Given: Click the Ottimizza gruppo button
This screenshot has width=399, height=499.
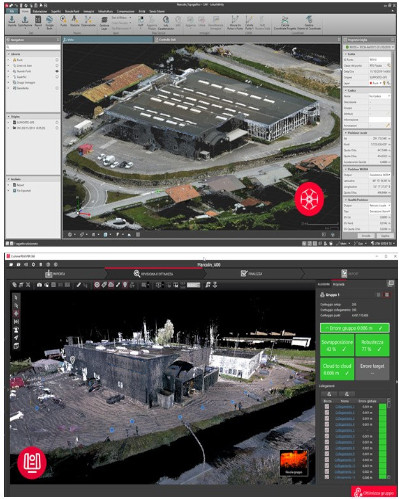Looking at the screenshot, I should (374, 492).
